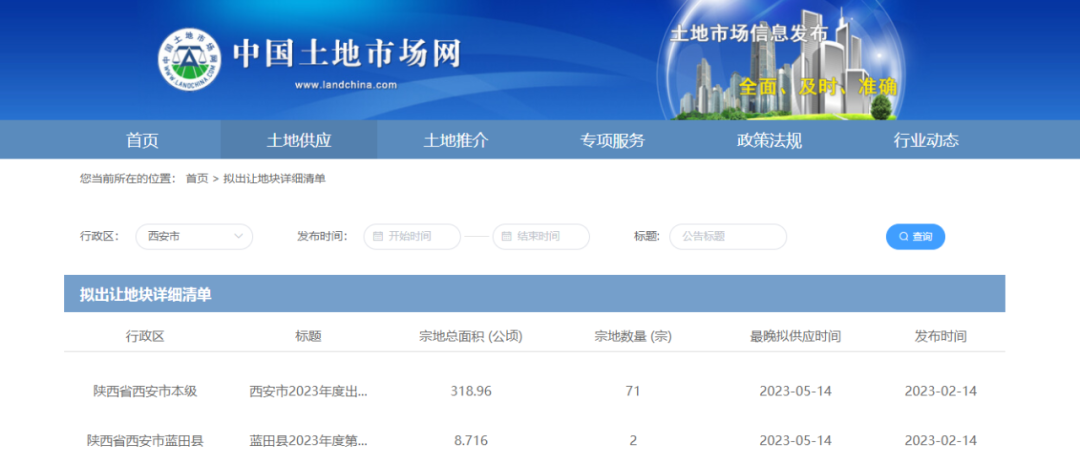Viewport: 1080px width, 473px height.
Task: Click the 宗地总面积 (公顷) column header
Action: (x=471, y=337)
